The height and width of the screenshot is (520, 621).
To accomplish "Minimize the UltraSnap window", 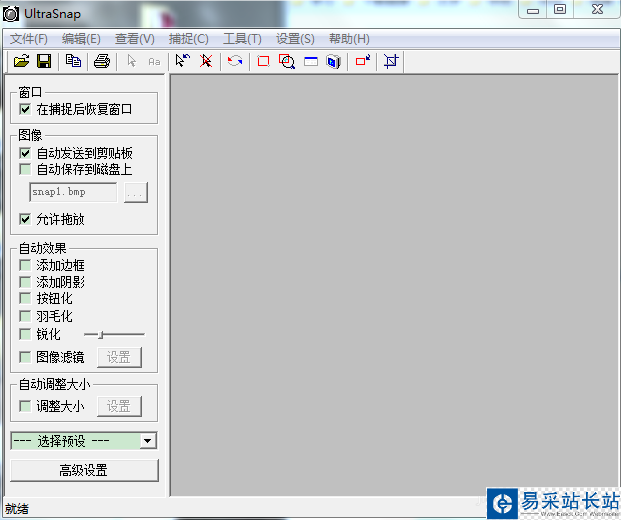I will coord(533,10).
